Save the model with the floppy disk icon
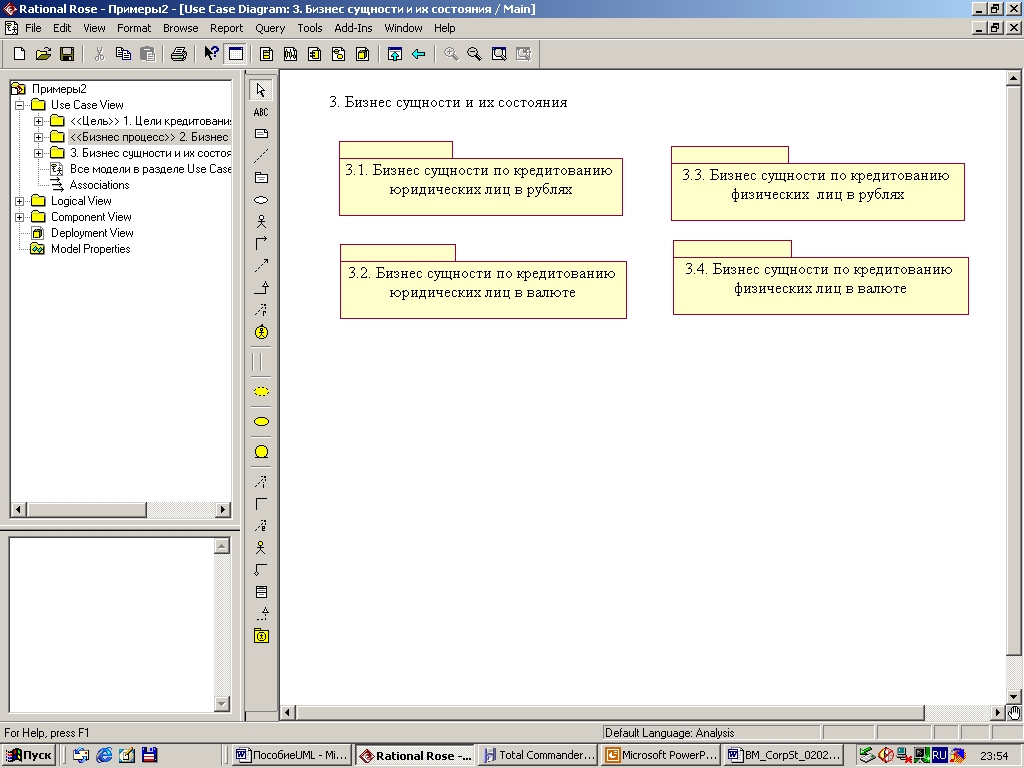 click(67, 54)
